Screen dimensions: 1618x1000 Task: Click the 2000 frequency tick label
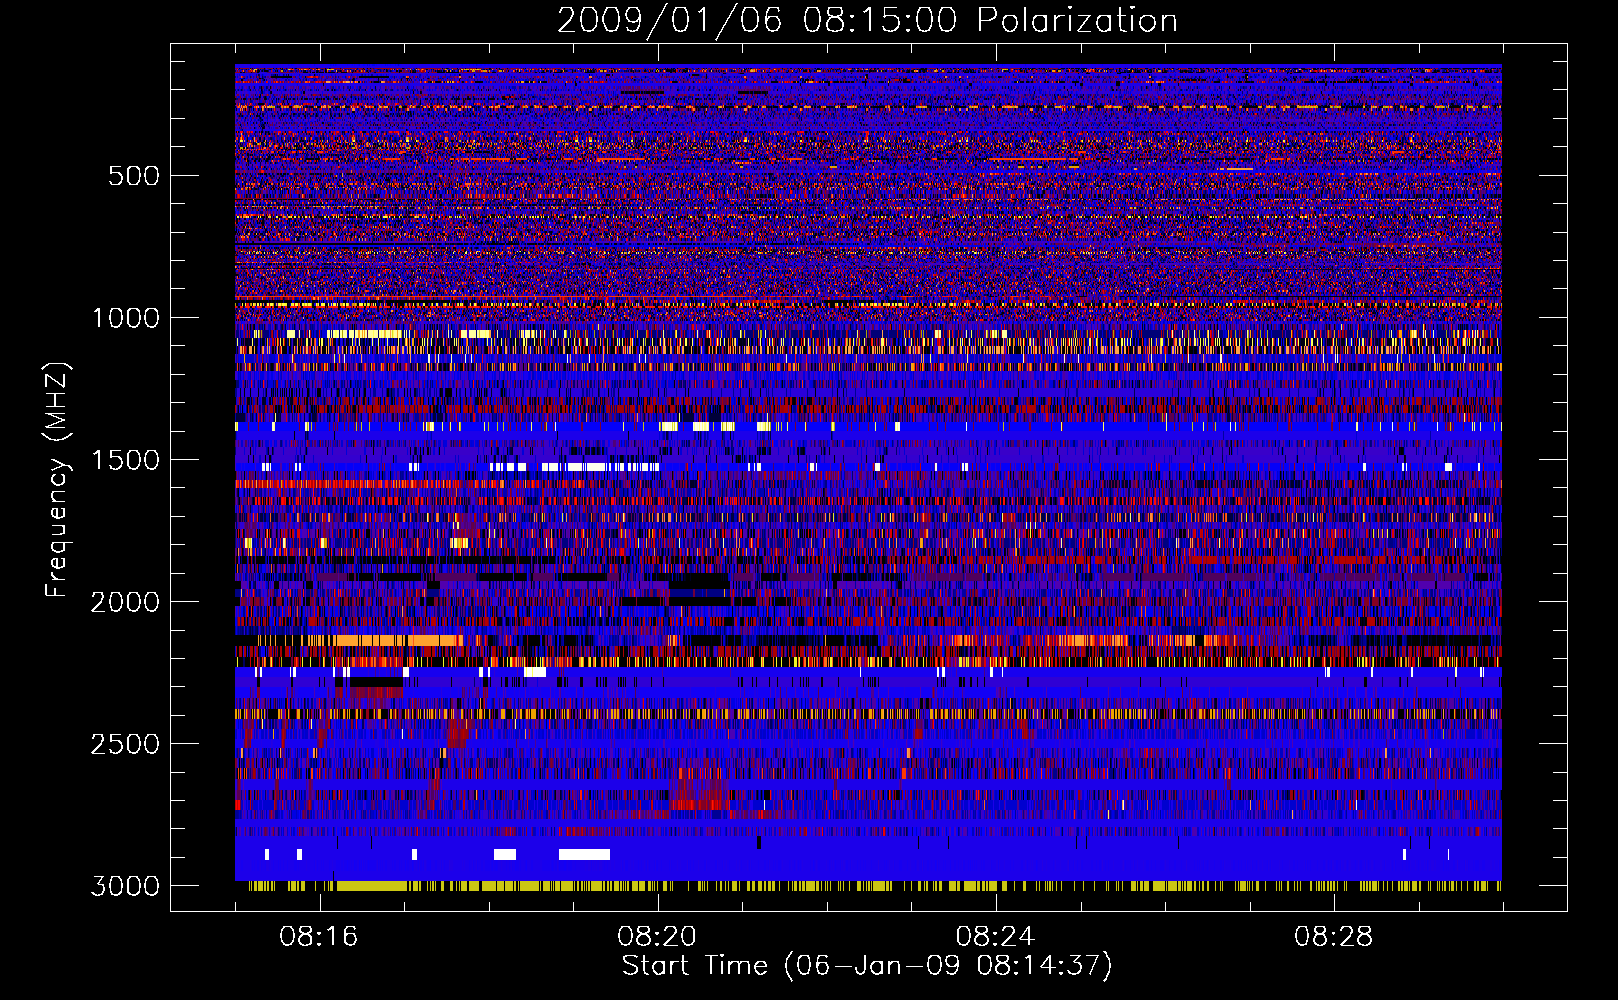pos(125,602)
